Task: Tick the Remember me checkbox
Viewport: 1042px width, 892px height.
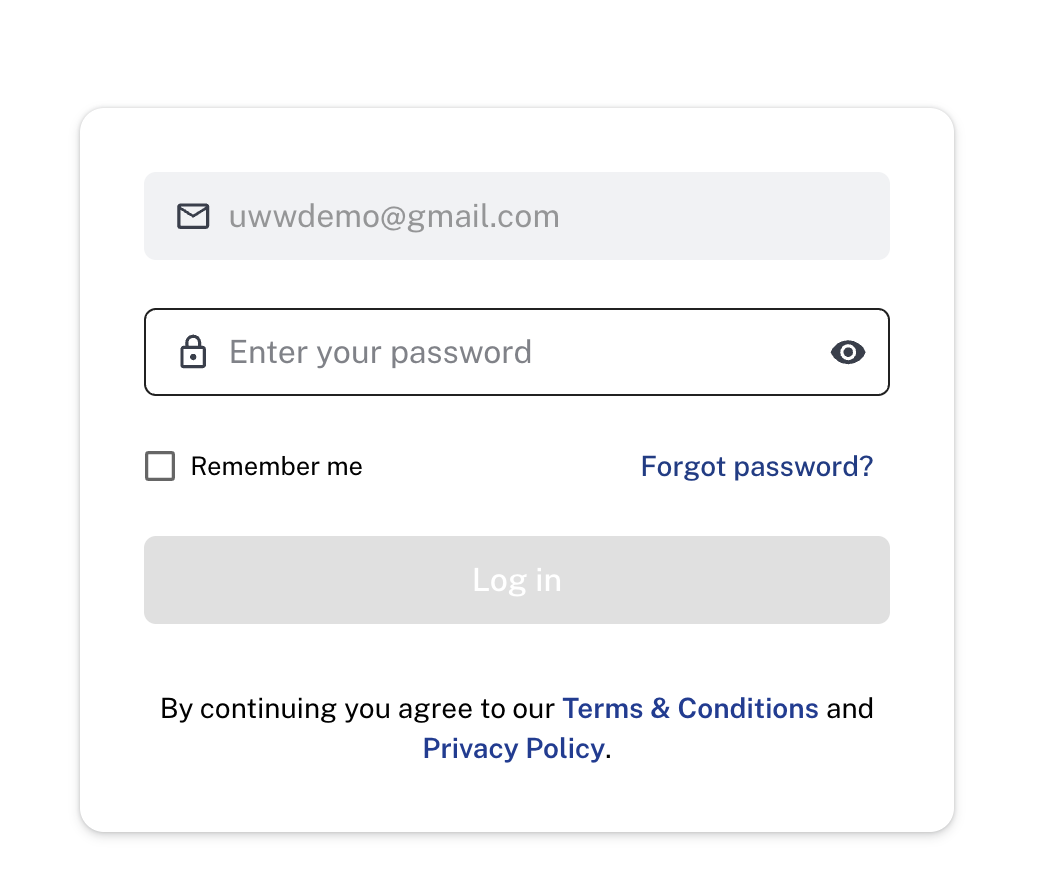Action: pos(160,466)
